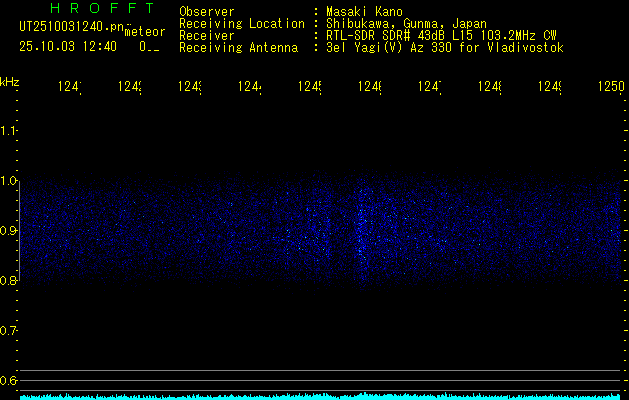Click the 0.9 kHz frequency label
Viewport: 629px width, 400px height.
pos(8,231)
